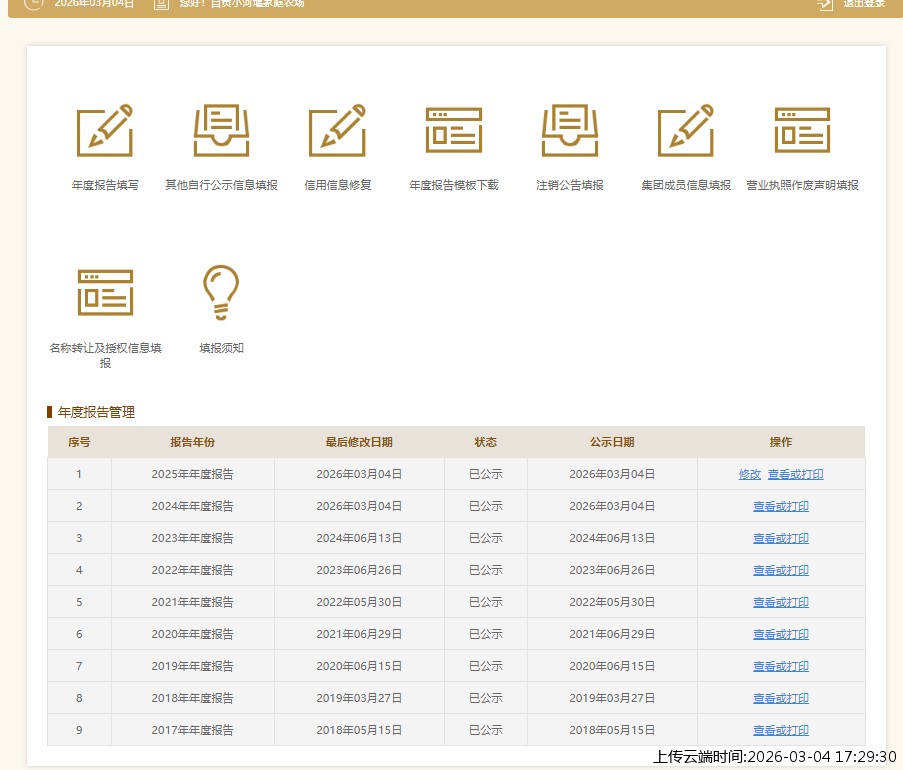The height and width of the screenshot is (770, 903).
Task: Open 查看或打印 for 2018年年度报告
Action: [781, 699]
